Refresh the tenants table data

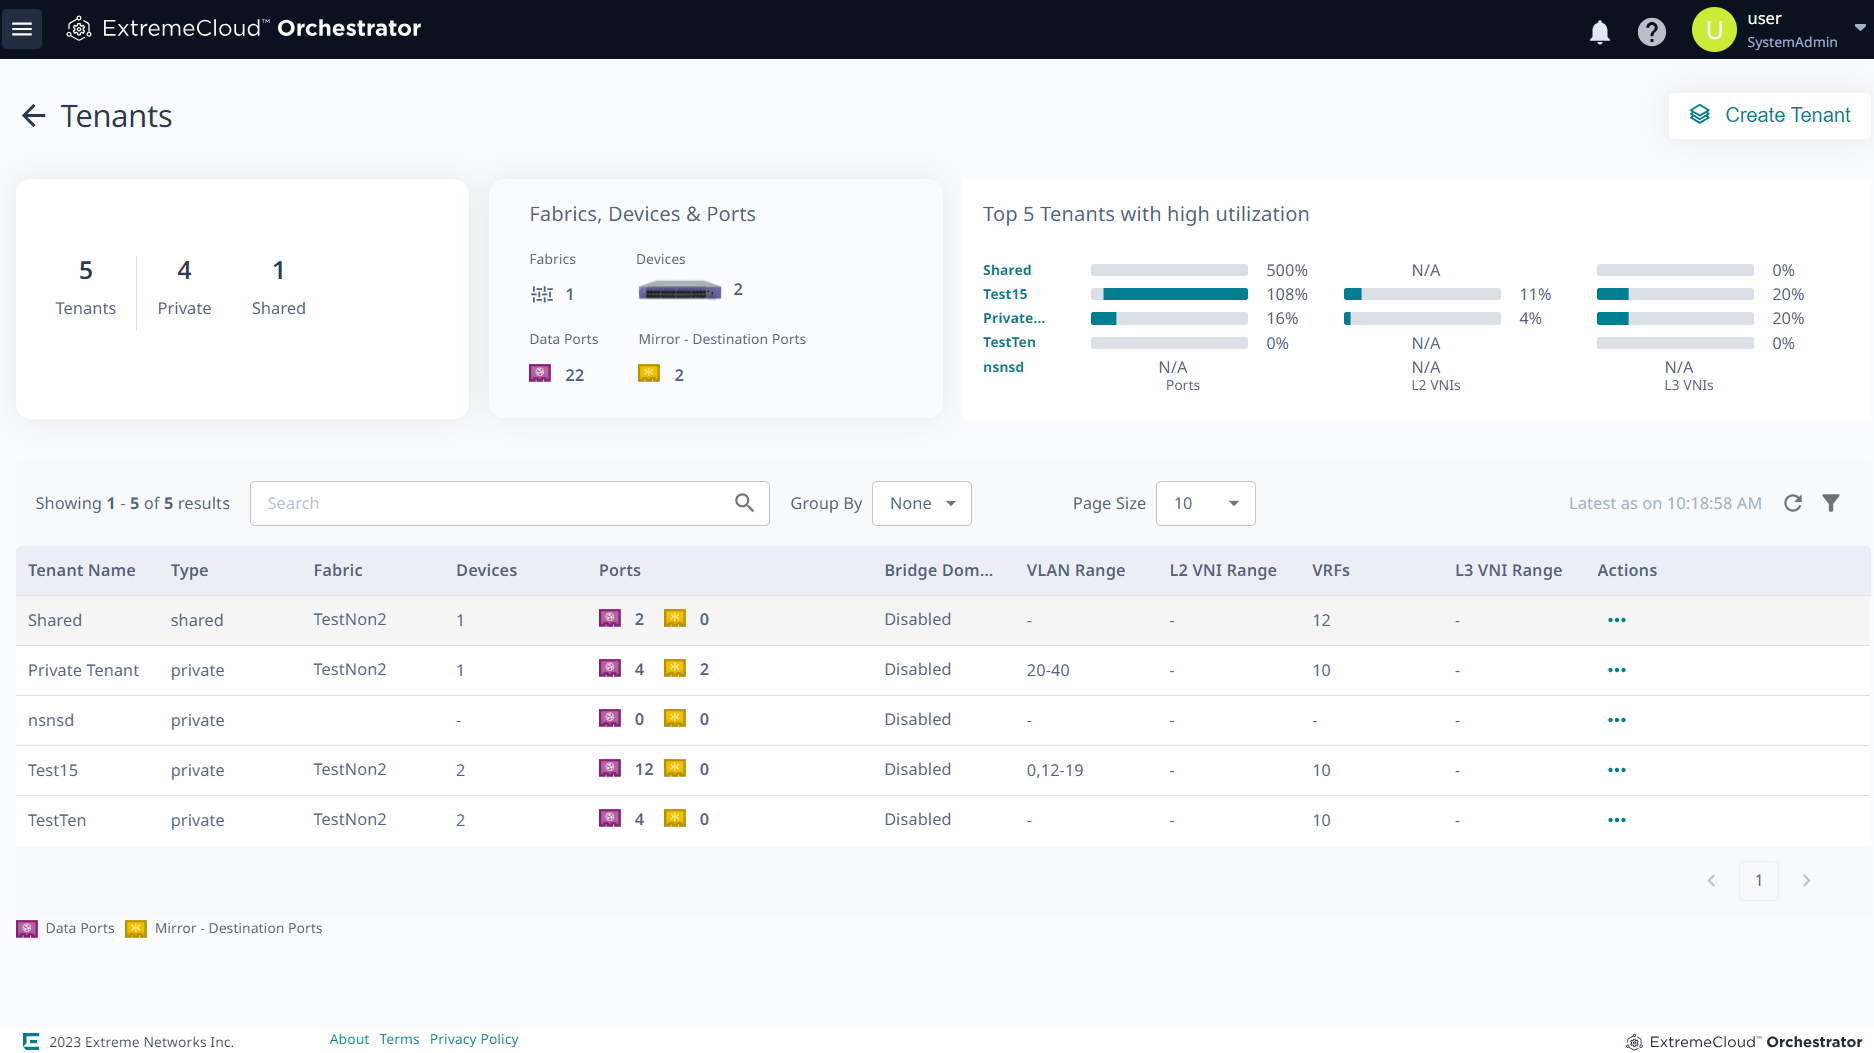(1793, 503)
